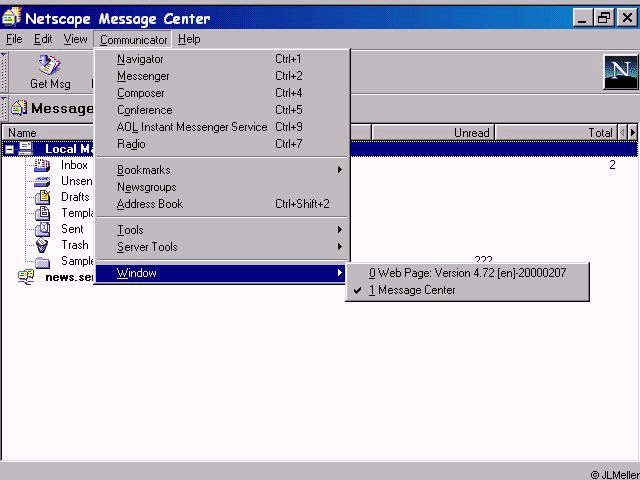Screen dimensions: 640x480
Task: Switch to 0 Web Page Version 4.72 window
Action: click(467, 273)
